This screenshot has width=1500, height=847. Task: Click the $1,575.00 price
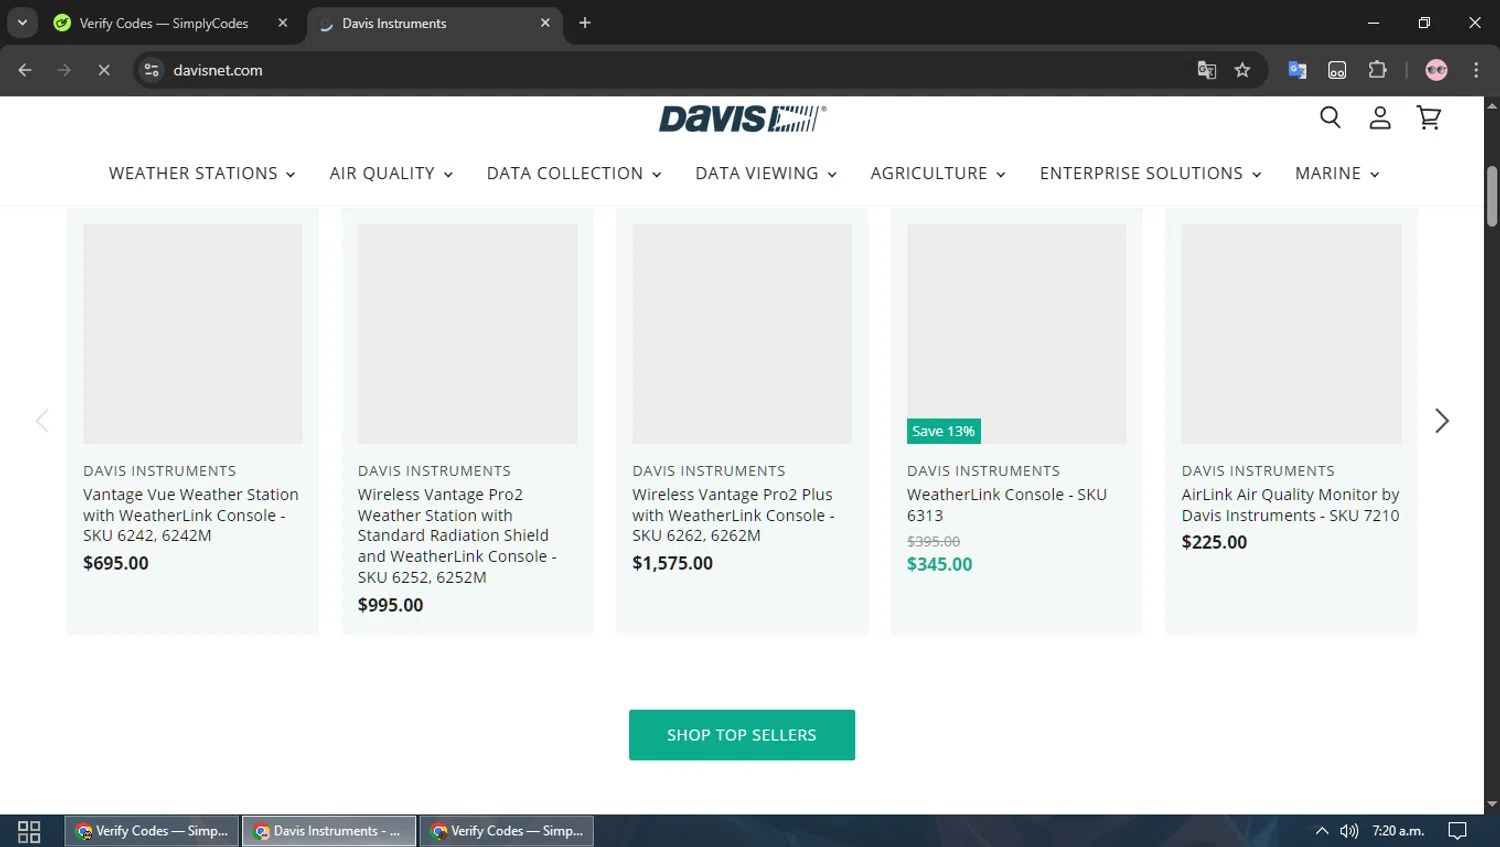(x=672, y=563)
